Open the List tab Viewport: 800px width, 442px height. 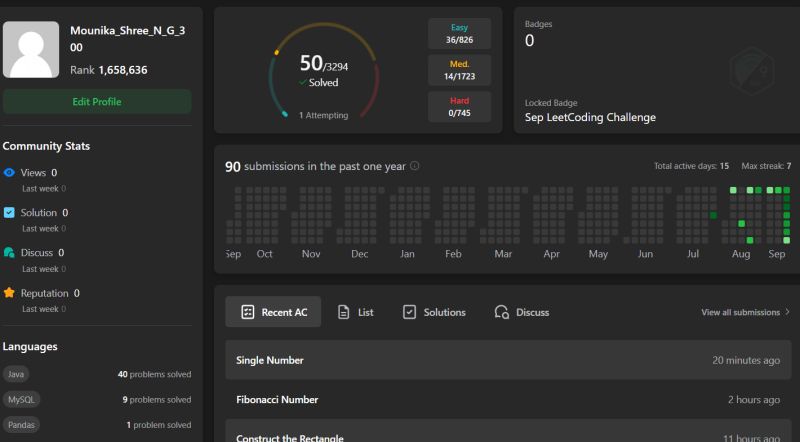click(356, 312)
